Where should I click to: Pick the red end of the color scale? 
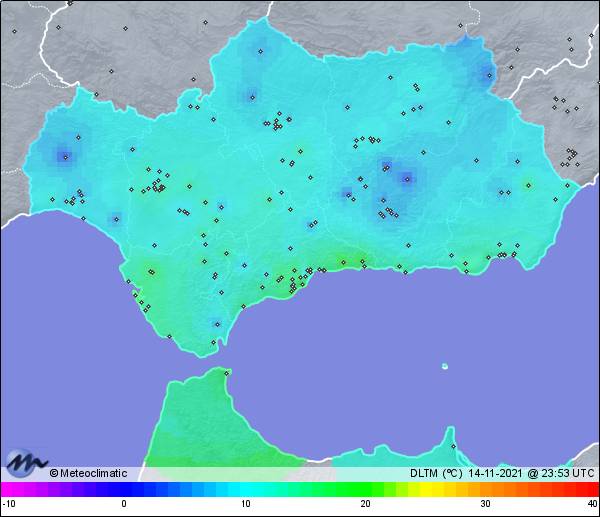(x=591, y=489)
